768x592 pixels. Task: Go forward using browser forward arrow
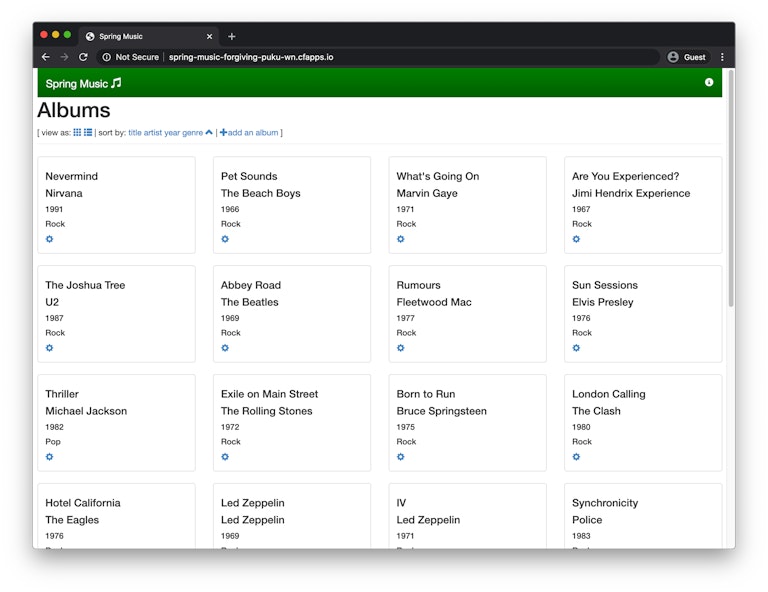coord(64,57)
